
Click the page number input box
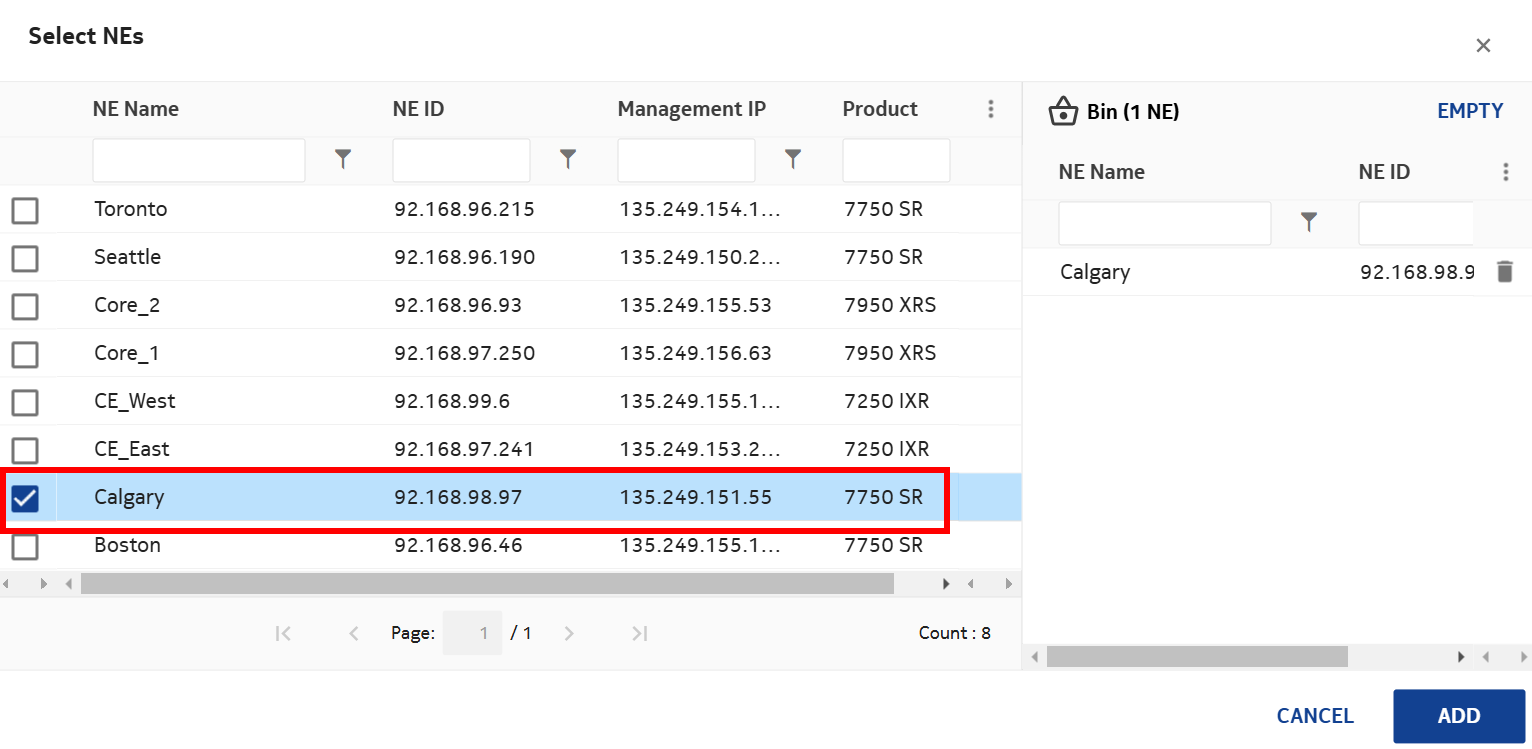(x=473, y=633)
